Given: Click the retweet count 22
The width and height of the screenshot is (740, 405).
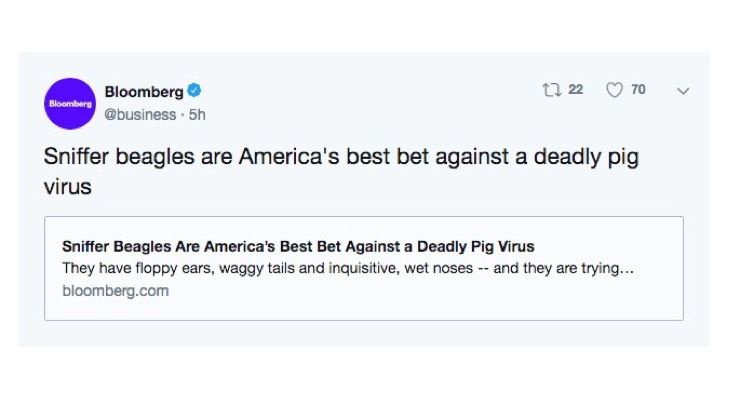Looking at the screenshot, I should [x=576, y=90].
